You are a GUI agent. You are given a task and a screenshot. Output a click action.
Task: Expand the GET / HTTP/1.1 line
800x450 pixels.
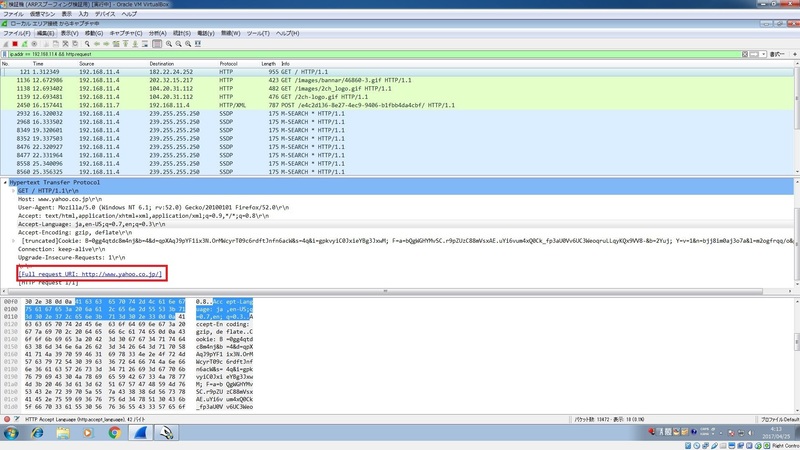[x=14, y=191]
